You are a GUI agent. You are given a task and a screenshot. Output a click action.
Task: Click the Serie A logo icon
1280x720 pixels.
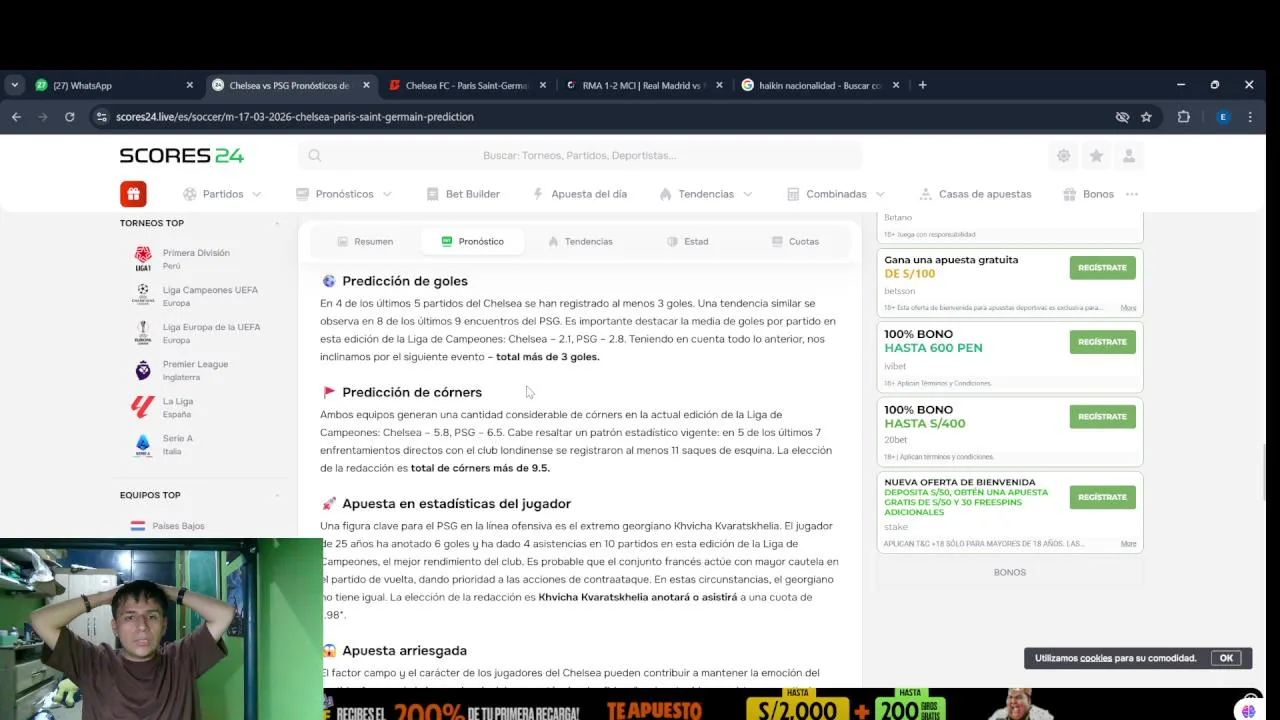143,444
